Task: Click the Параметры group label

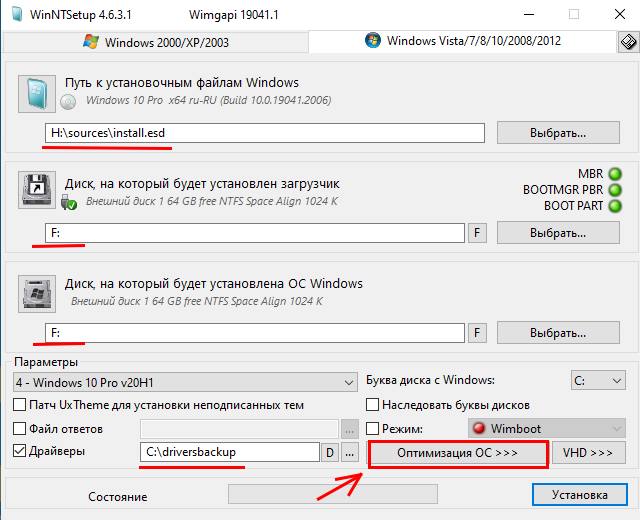Action: point(46,362)
